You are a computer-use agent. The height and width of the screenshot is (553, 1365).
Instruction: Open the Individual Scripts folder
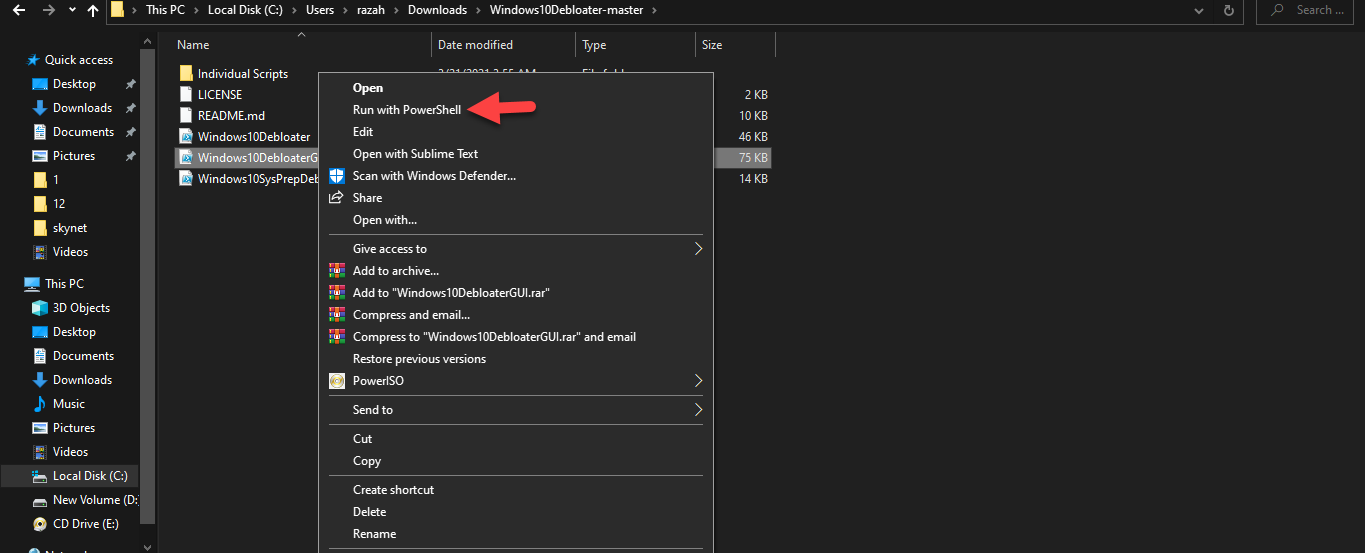click(242, 74)
